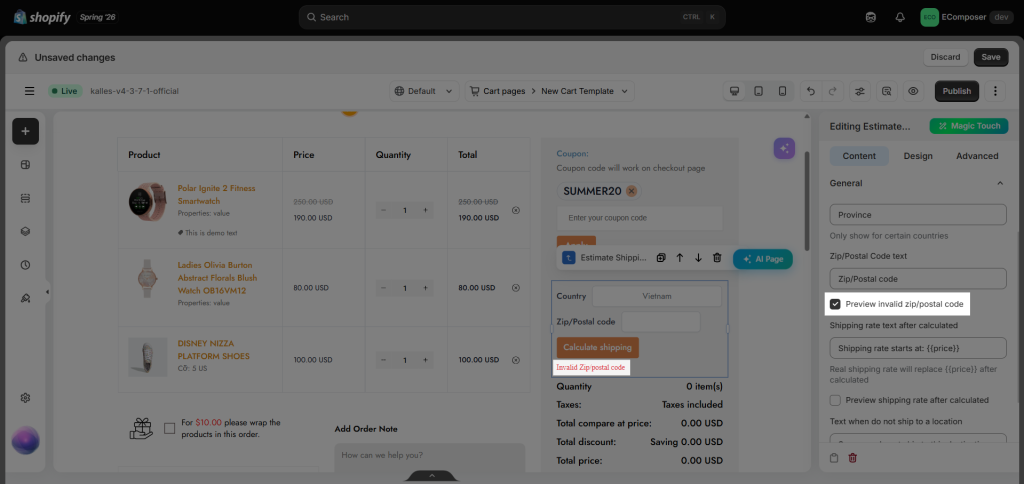Click the Shipping rate starts at field

918,348
